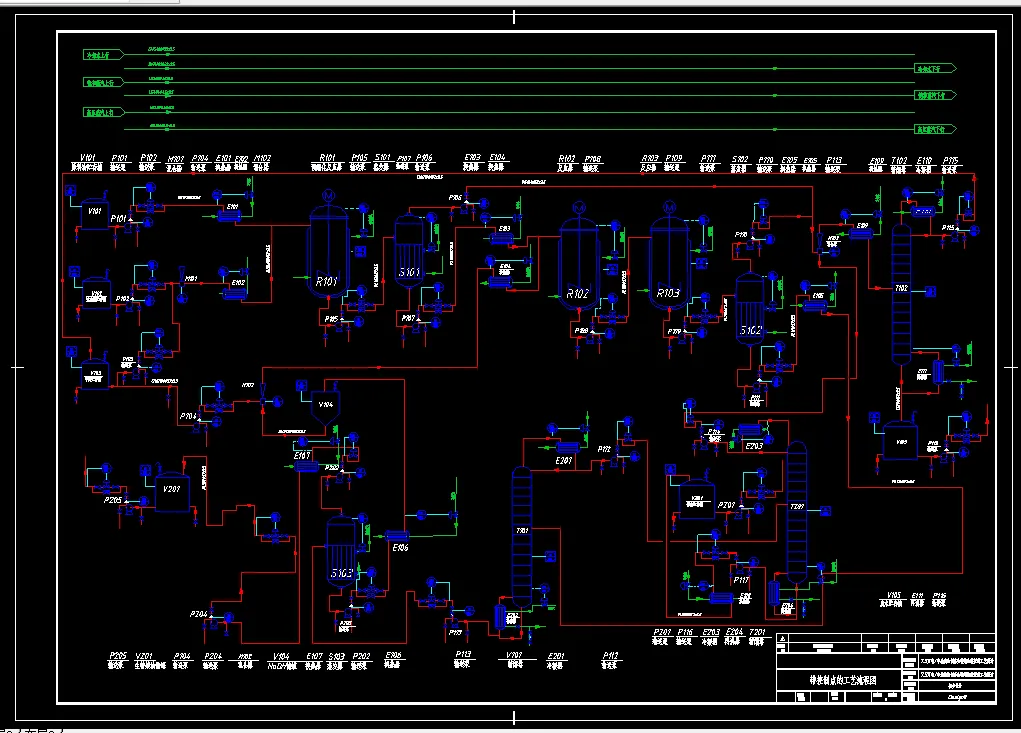Pick the R103 reactor vessel symbol
1021x733 pixels.
click(x=669, y=264)
